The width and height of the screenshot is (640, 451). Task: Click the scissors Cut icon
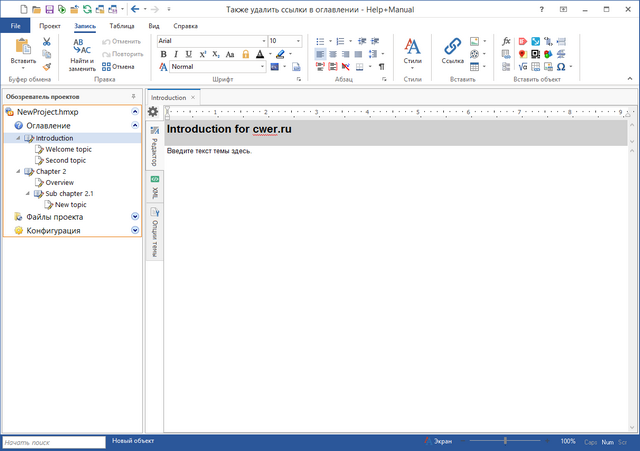click(x=47, y=41)
